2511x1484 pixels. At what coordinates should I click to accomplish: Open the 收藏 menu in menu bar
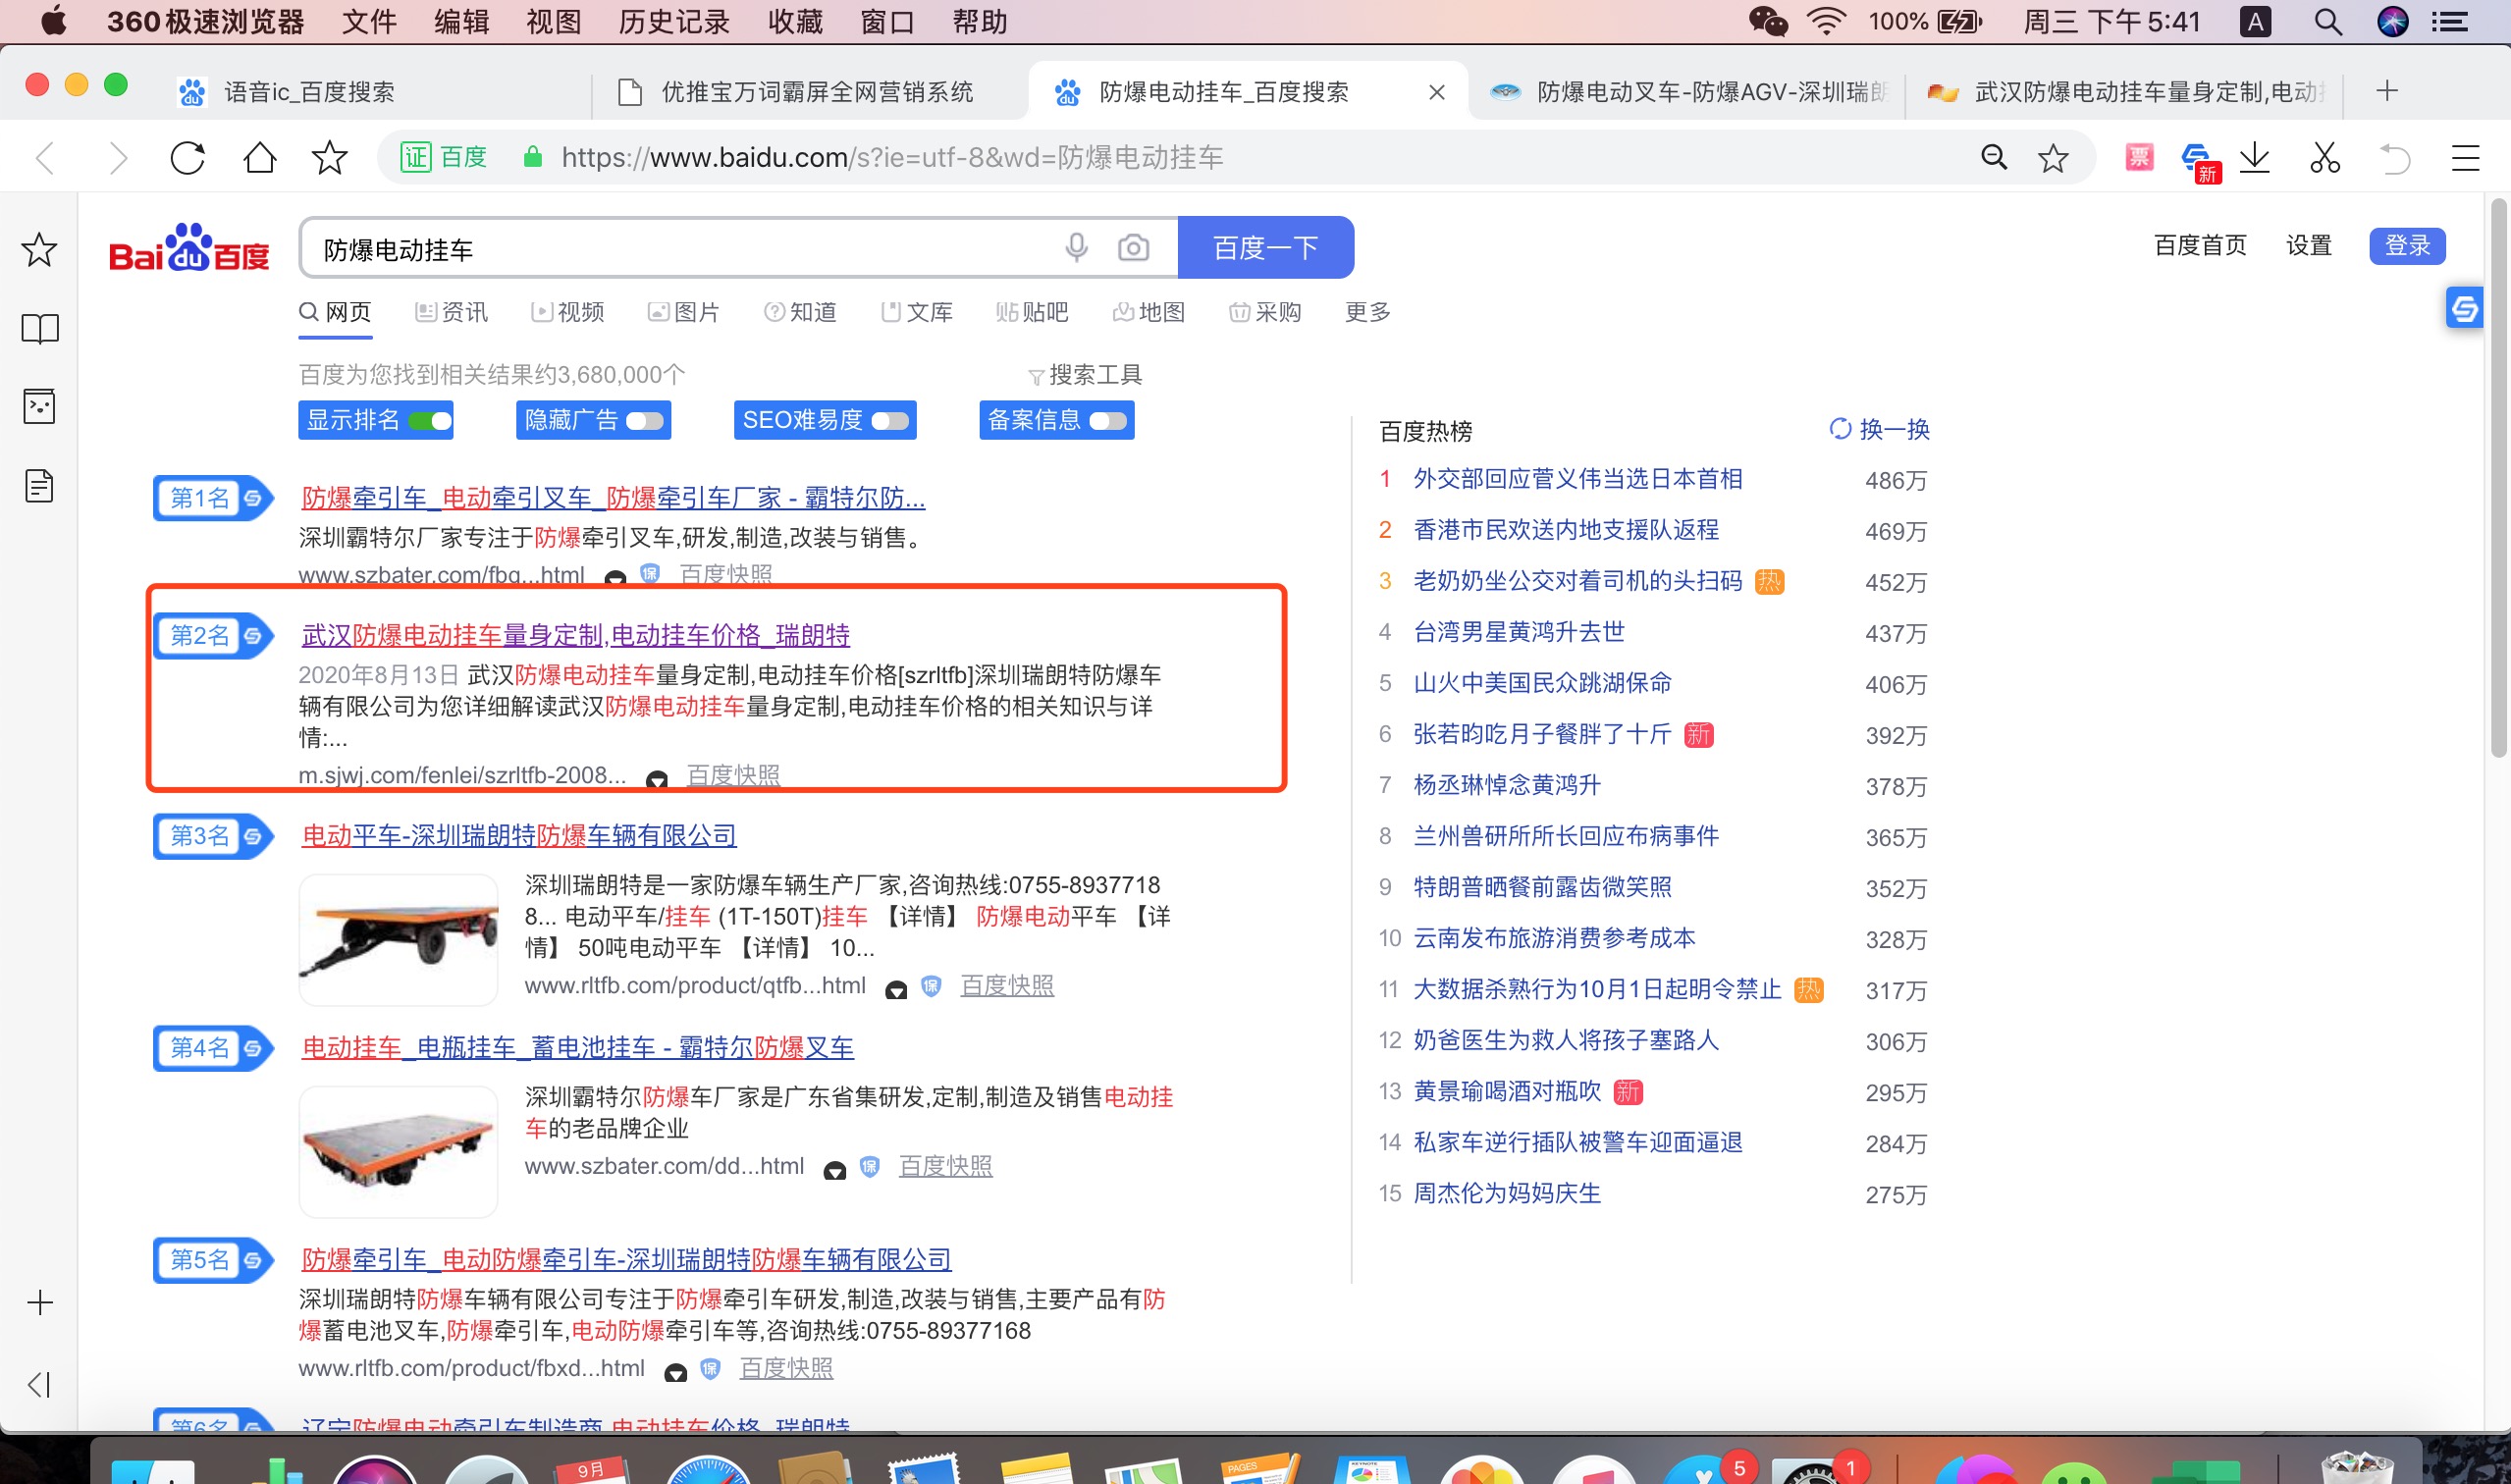[x=796, y=22]
